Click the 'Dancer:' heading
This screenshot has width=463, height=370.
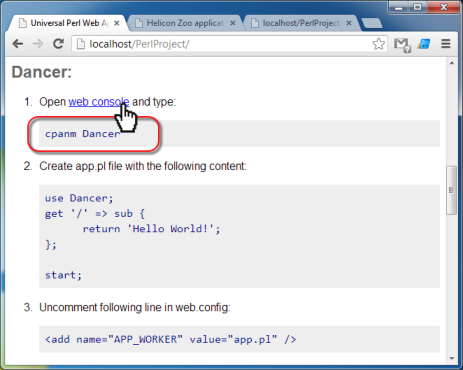tap(42, 72)
